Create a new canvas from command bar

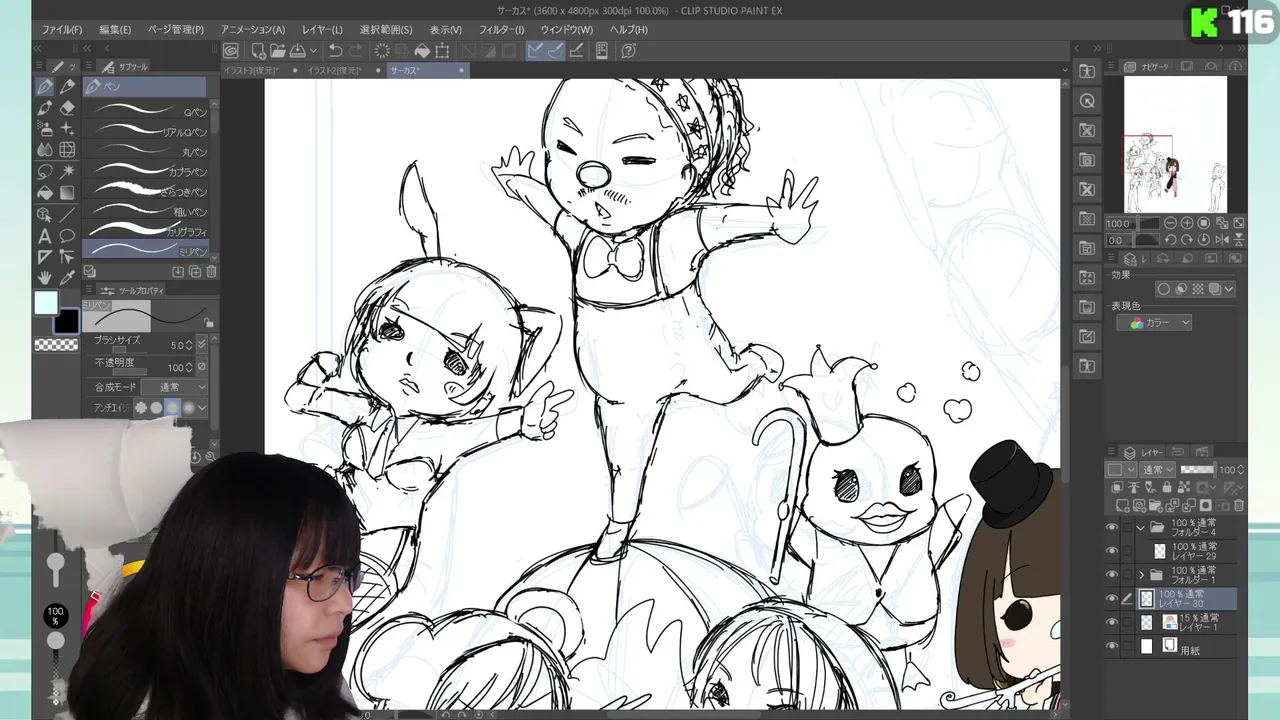pos(258,51)
